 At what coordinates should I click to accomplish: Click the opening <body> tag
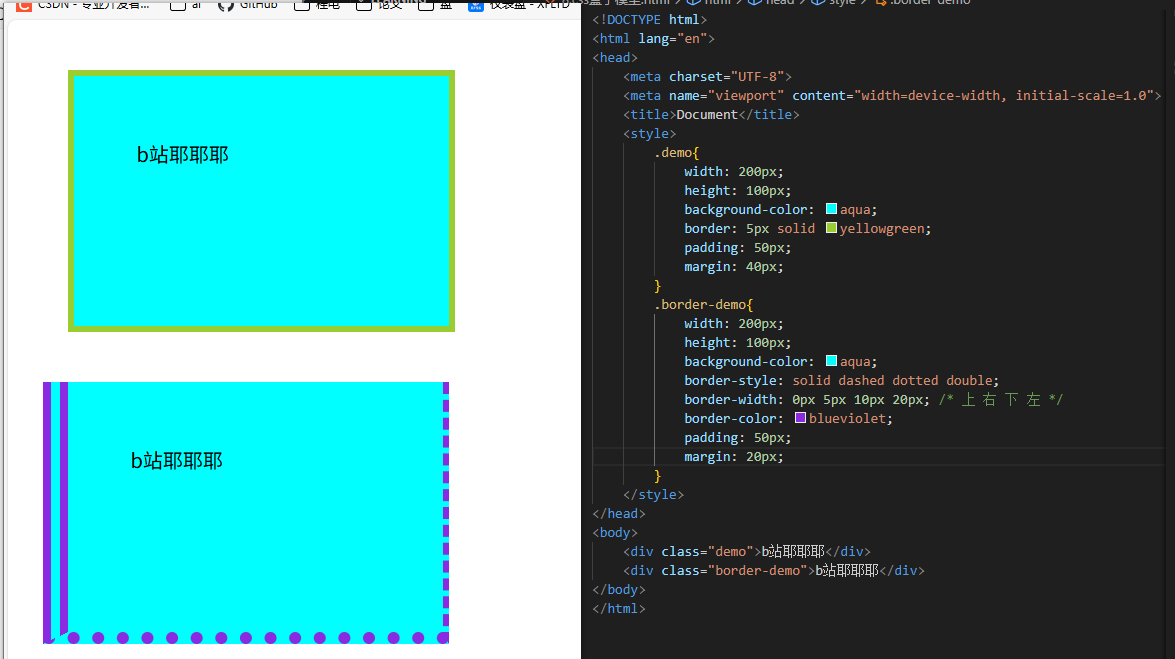click(614, 532)
